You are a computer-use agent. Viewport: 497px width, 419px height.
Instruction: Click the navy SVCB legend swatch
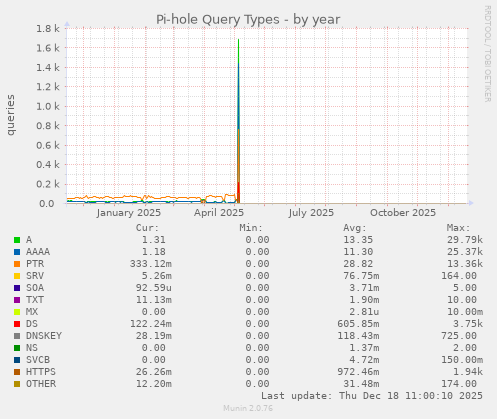point(17,360)
